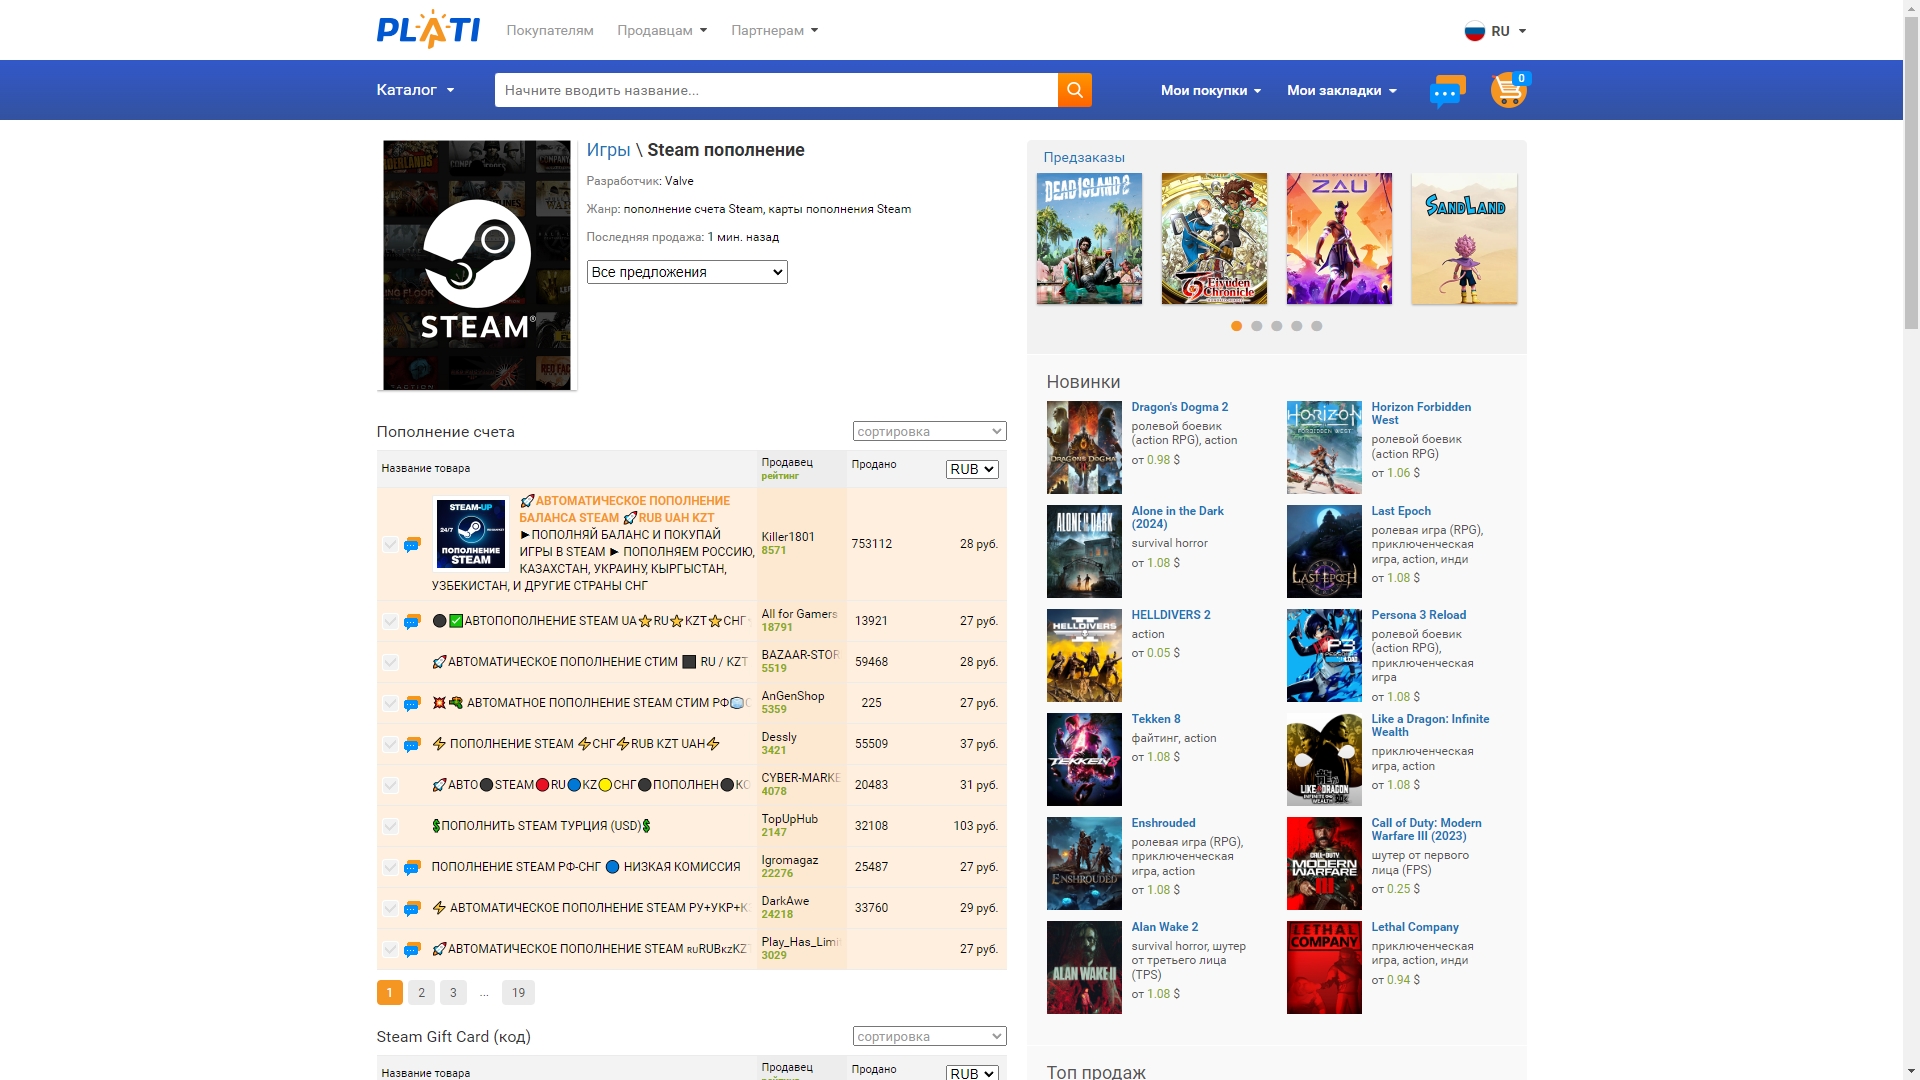Toggle checkmark in TopUpHub row
This screenshot has width=1920, height=1080.
390,827
